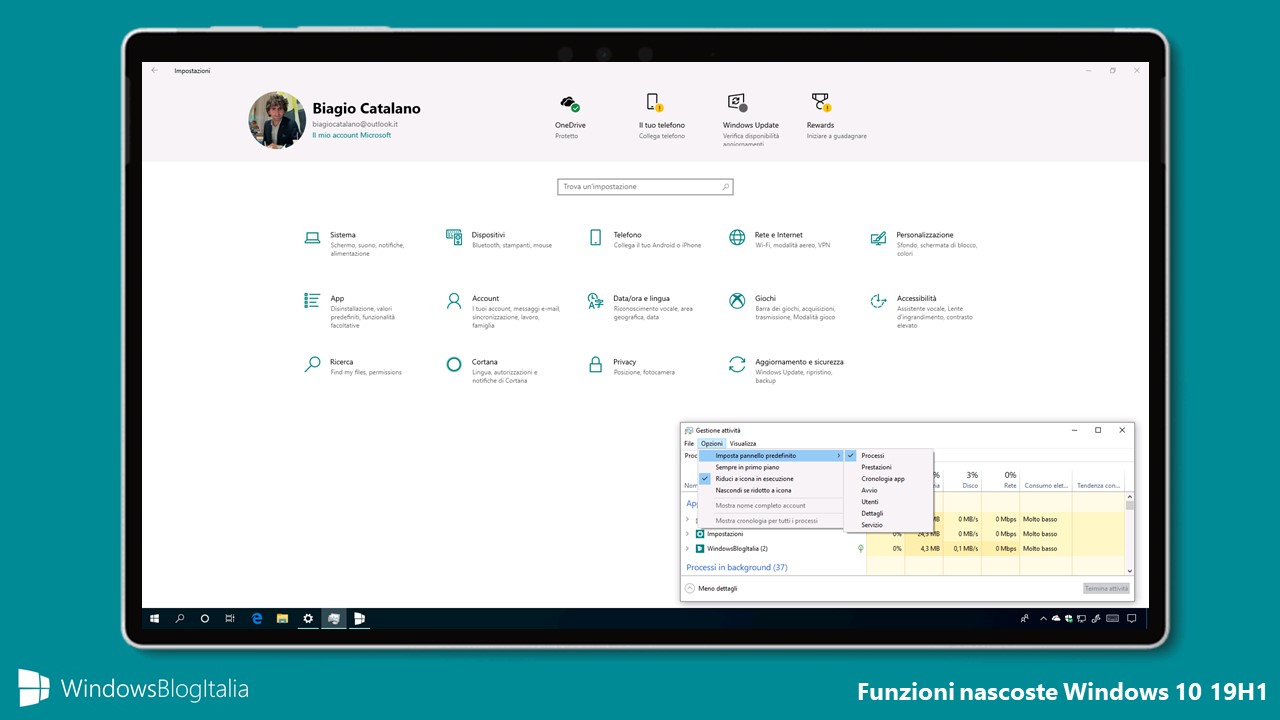Click Mostra cronologia per tutti i processi
1280x720 pixels.
tap(771, 521)
